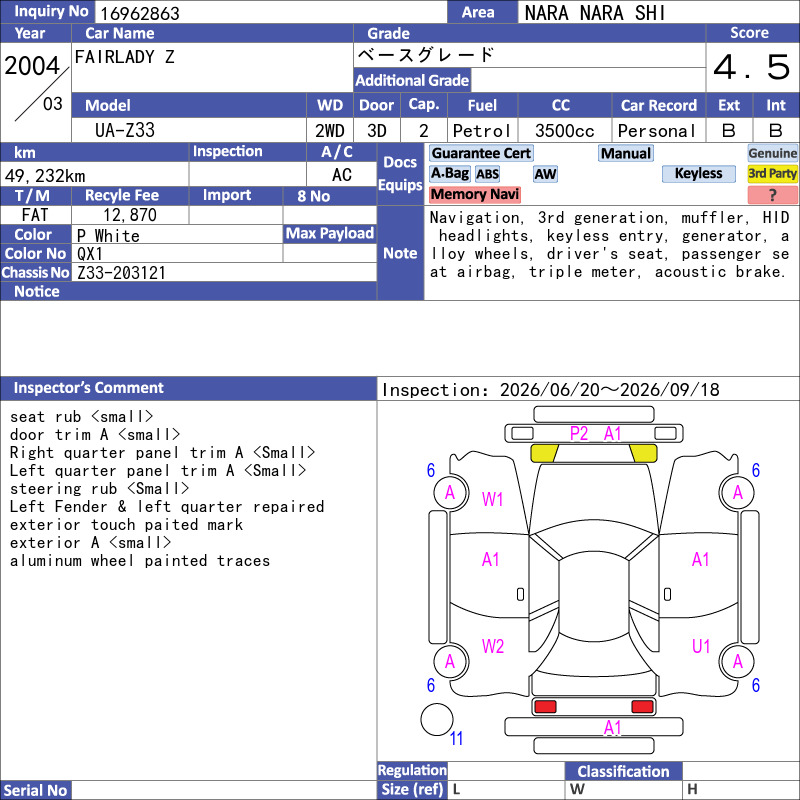This screenshot has height=800, width=800.
Task: Click the A1 mark on the rear bumper
Action: coord(612,728)
